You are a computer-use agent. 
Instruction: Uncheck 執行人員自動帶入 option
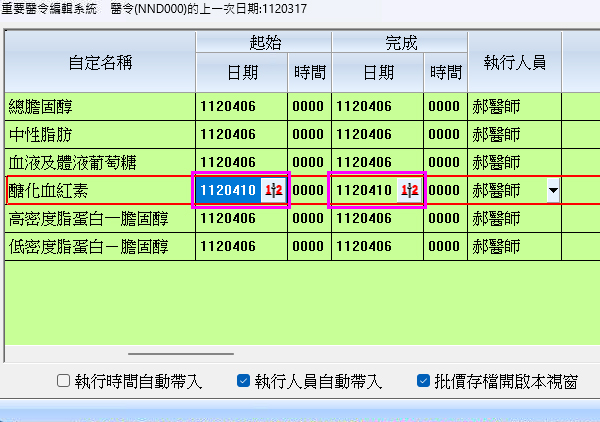click(242, 381)
